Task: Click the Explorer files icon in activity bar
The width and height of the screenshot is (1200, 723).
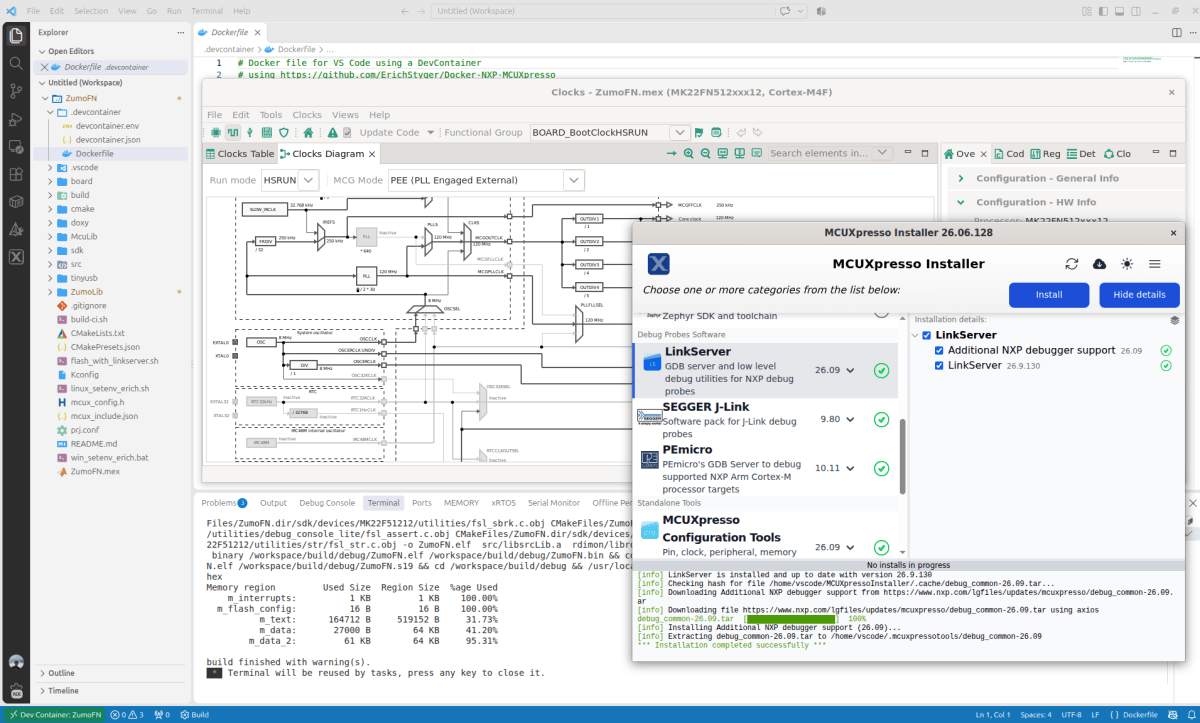Action: click(x=16, y=36)
